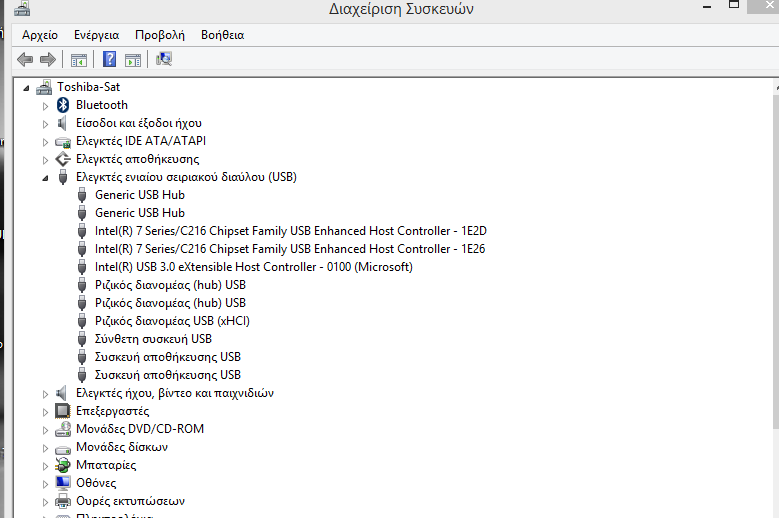This screenshot has height=518, width=779.
Task: Click the Toshiba-Sat computer icon
Action: 44,87
